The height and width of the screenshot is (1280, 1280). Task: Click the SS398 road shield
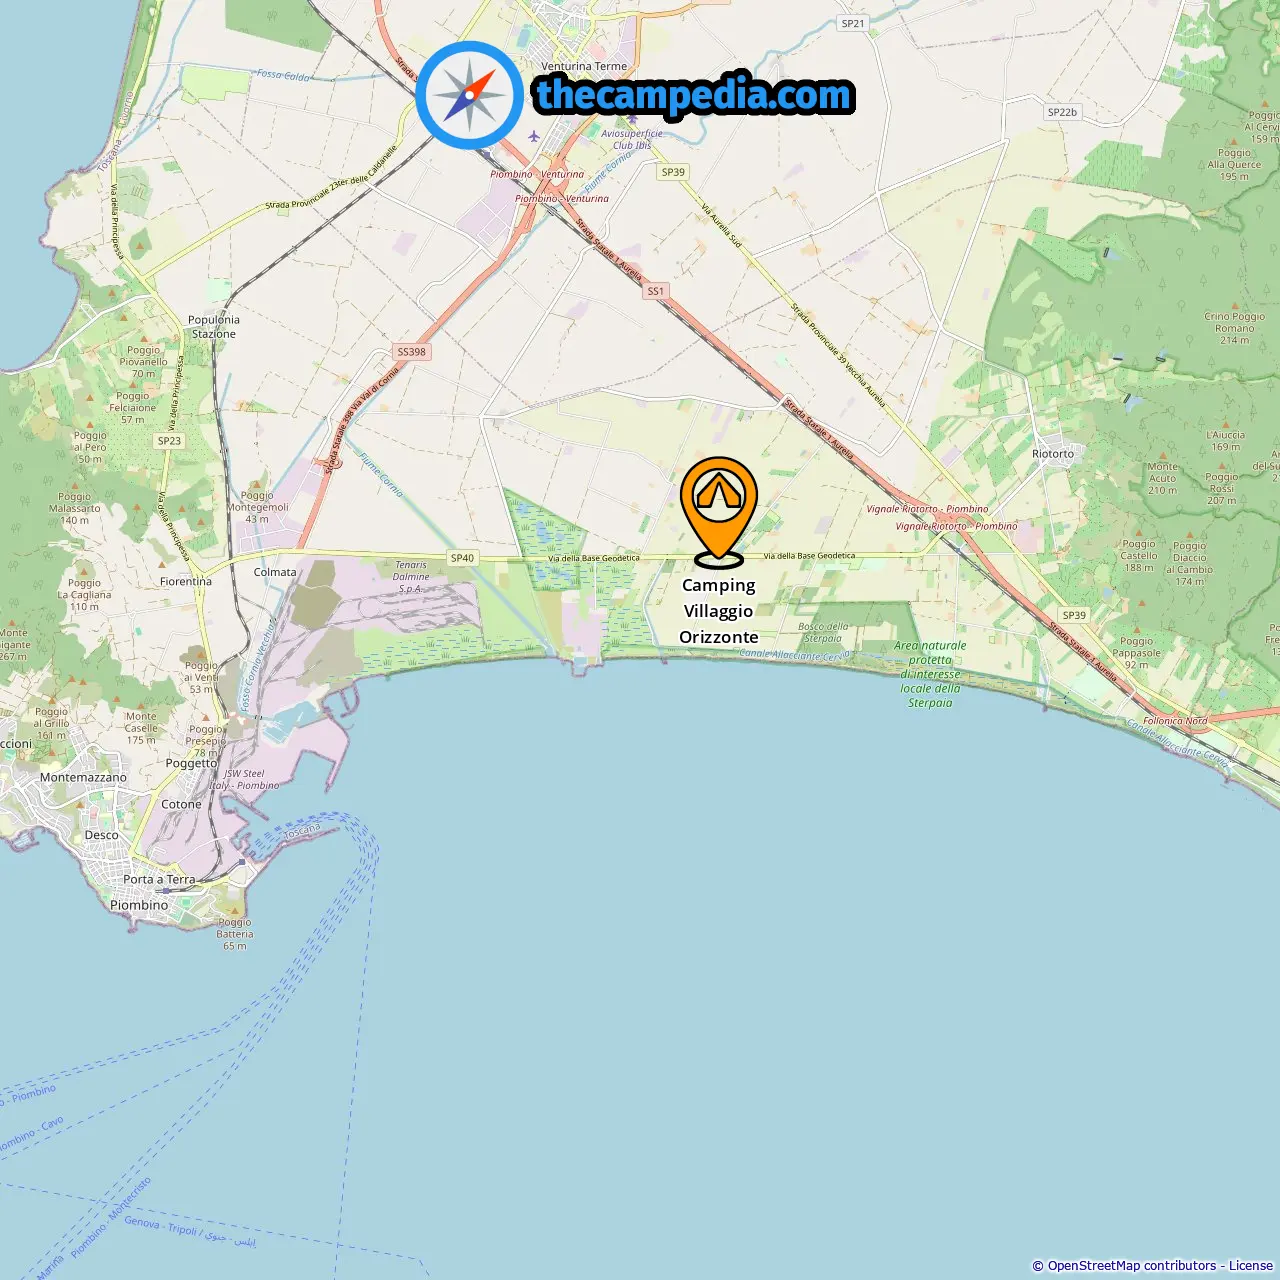pos(411,352)
